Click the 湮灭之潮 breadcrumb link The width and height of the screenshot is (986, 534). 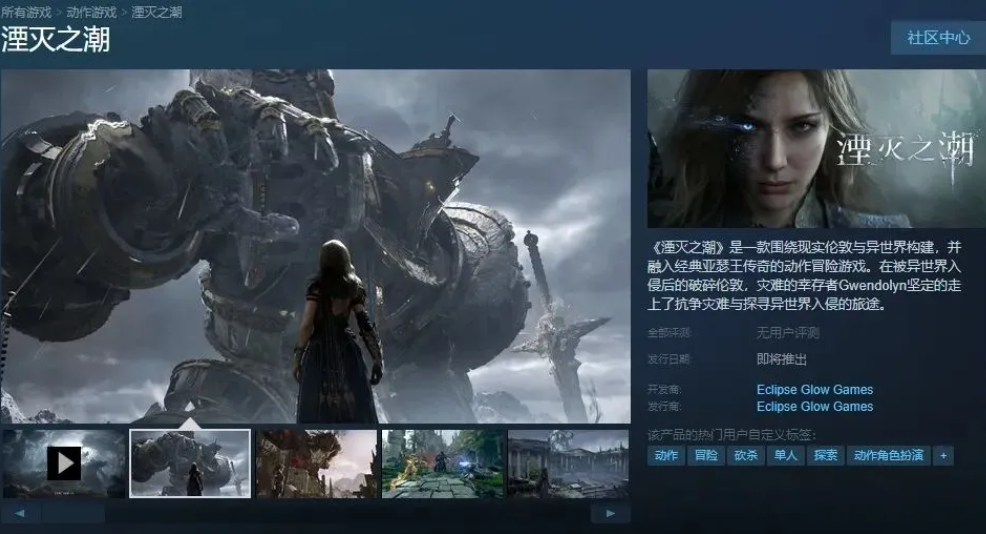coord(157,12)
